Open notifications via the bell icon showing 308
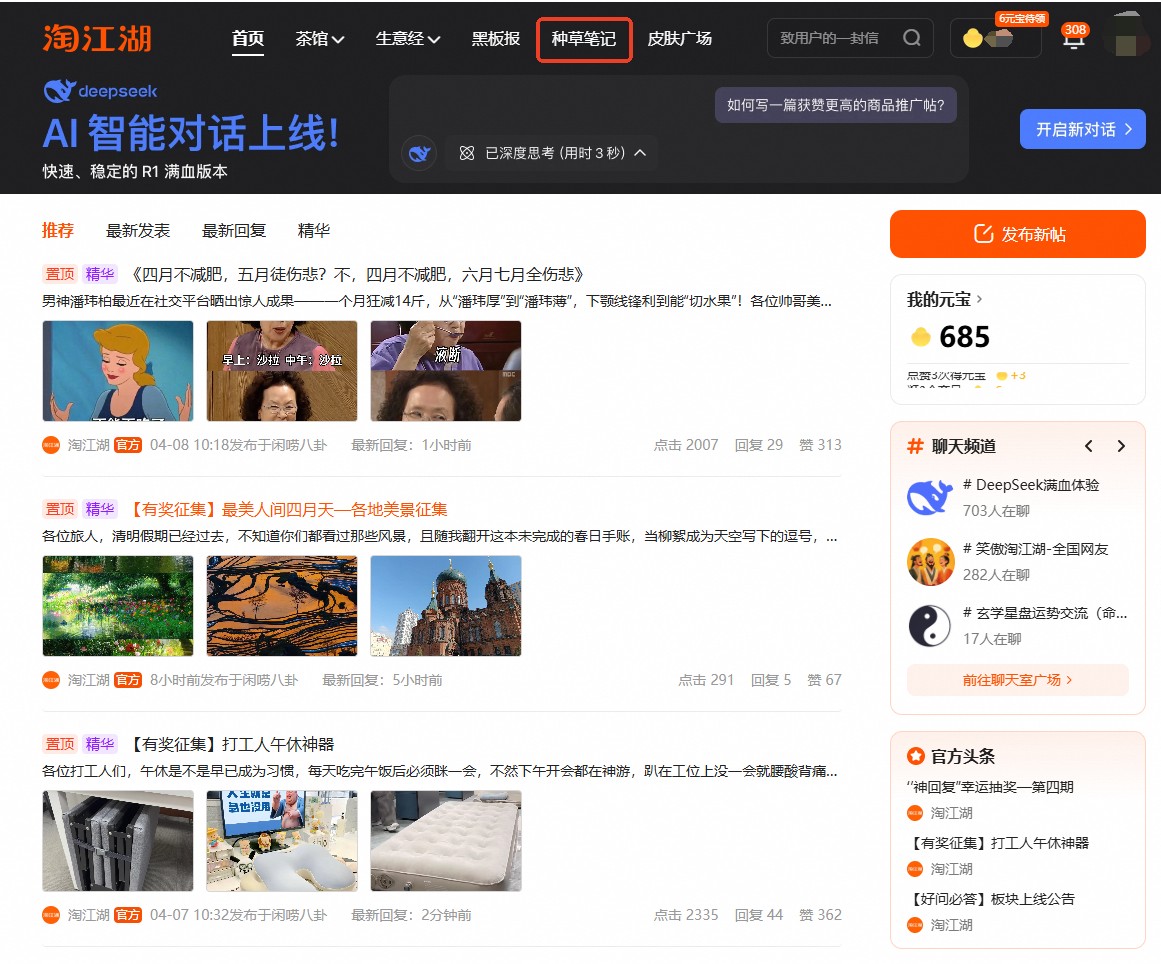Image resolution: width=1161 pixels, height=964 pixels. [x=1072, y=38]
